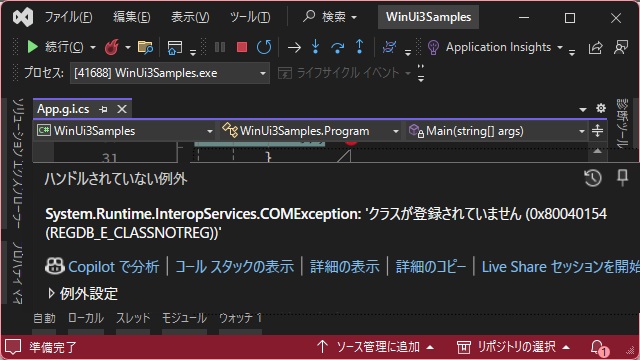Close the App.g.i.cs tab
Image resolution: width=640 pixels, height=360 pixels.
[122, 109]
